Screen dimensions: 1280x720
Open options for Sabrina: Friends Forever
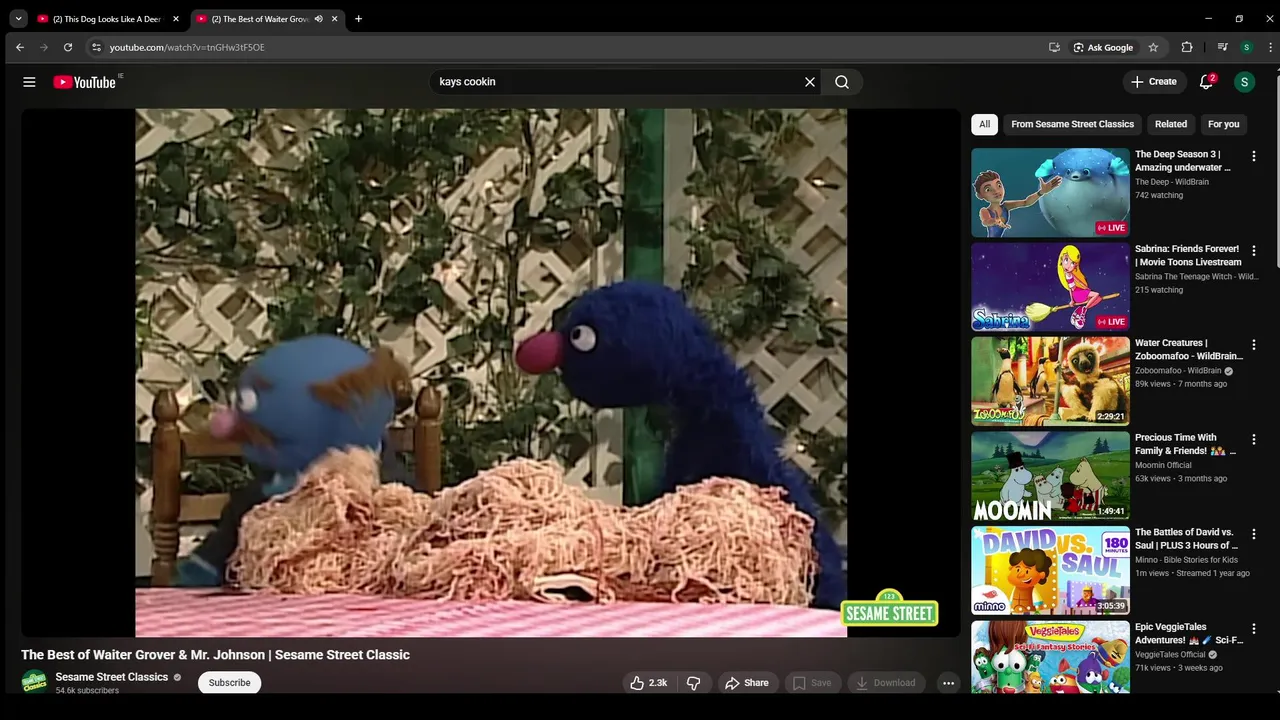point(1253,251)
